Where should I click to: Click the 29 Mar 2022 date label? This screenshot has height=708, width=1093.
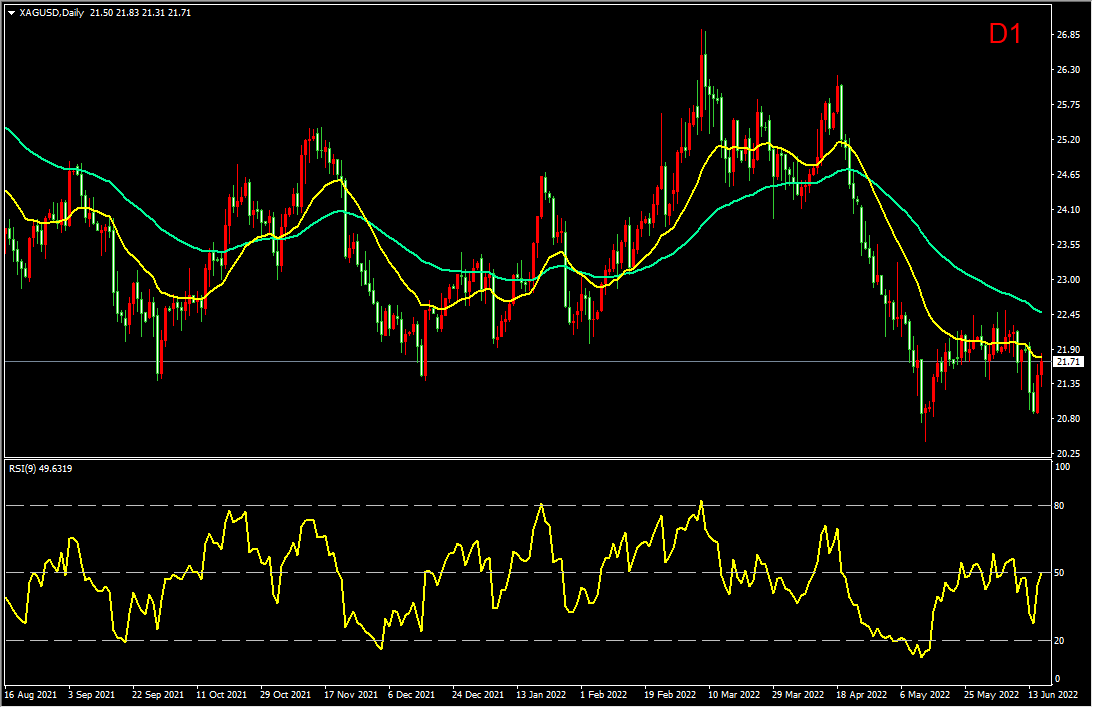798,695
